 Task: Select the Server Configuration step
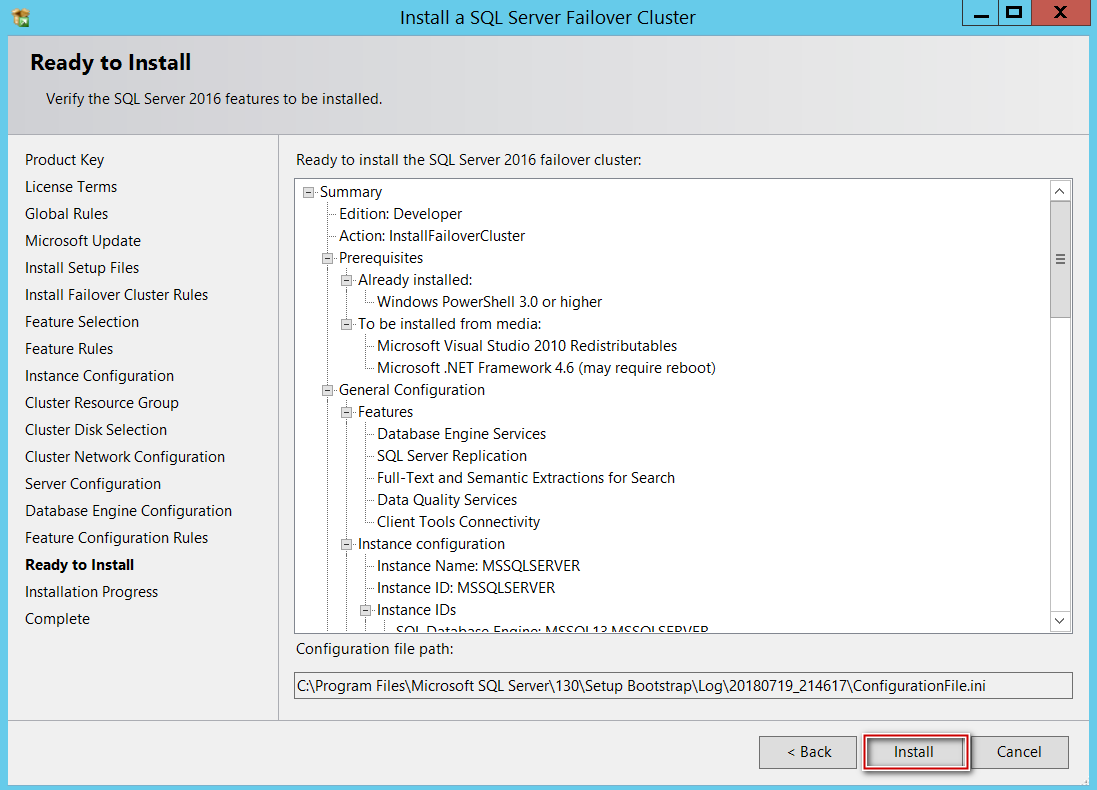[92, 484]
